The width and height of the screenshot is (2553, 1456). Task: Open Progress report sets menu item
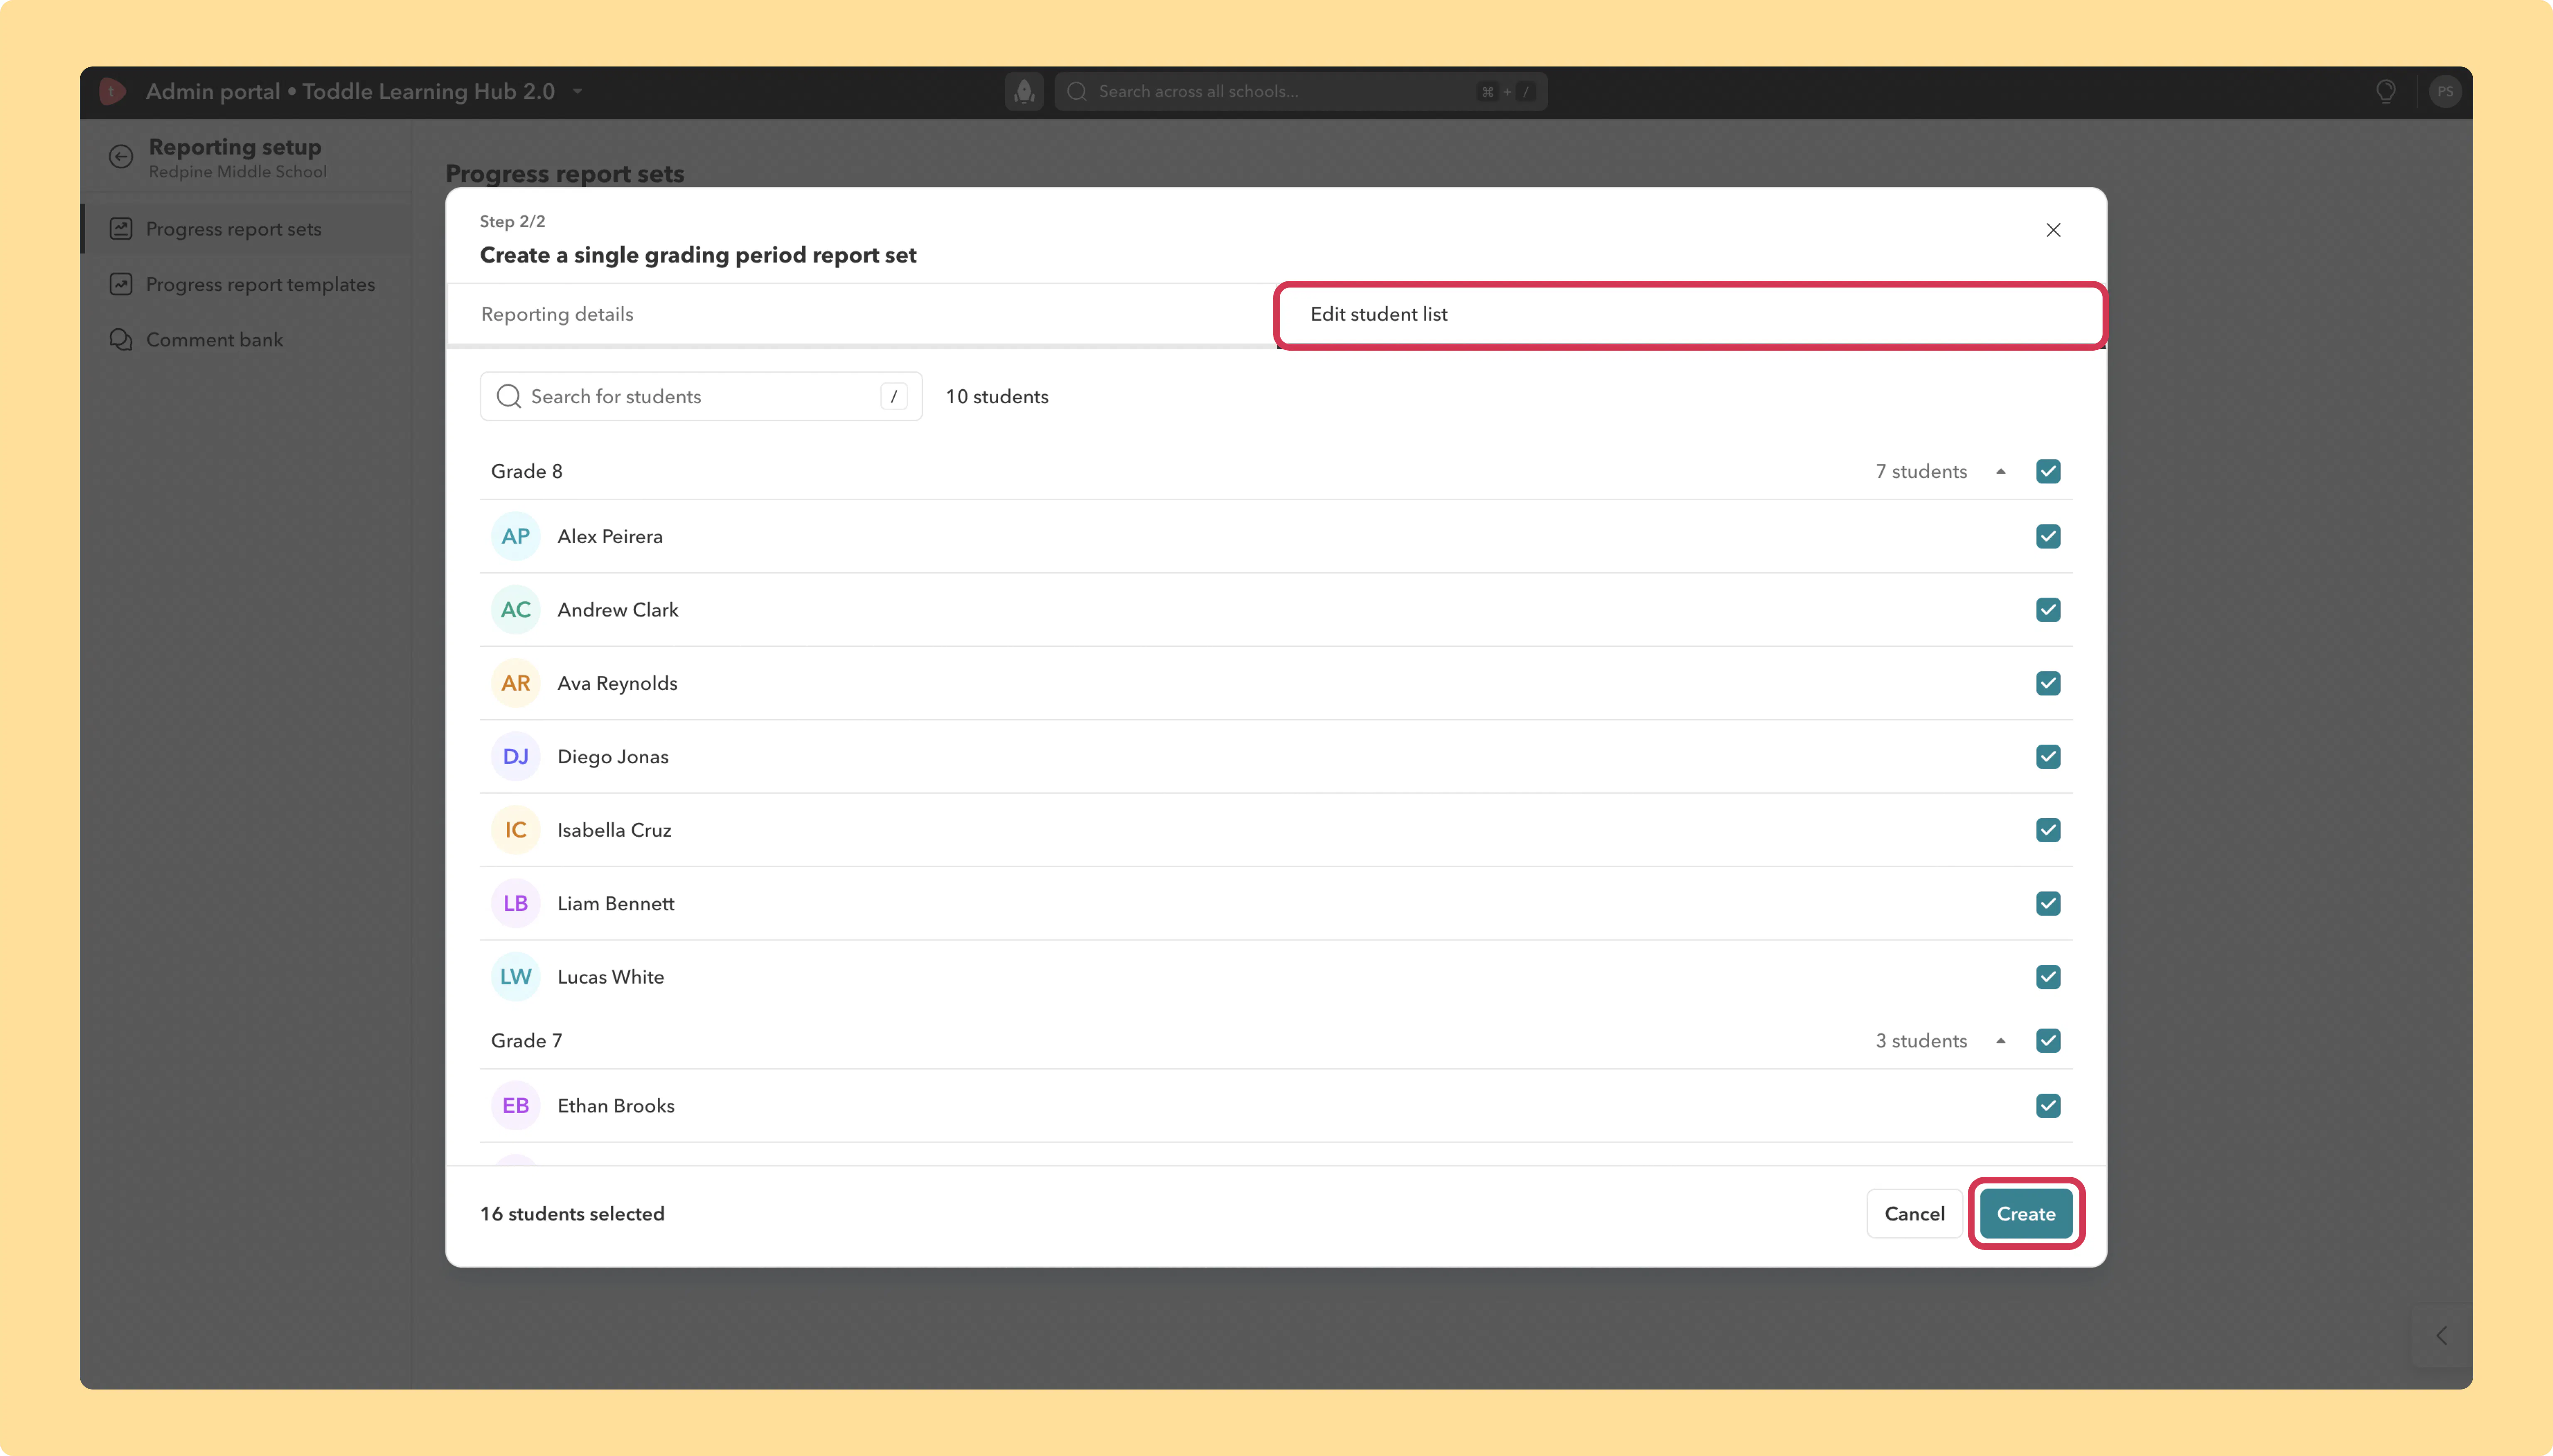(x=246, y=229)
